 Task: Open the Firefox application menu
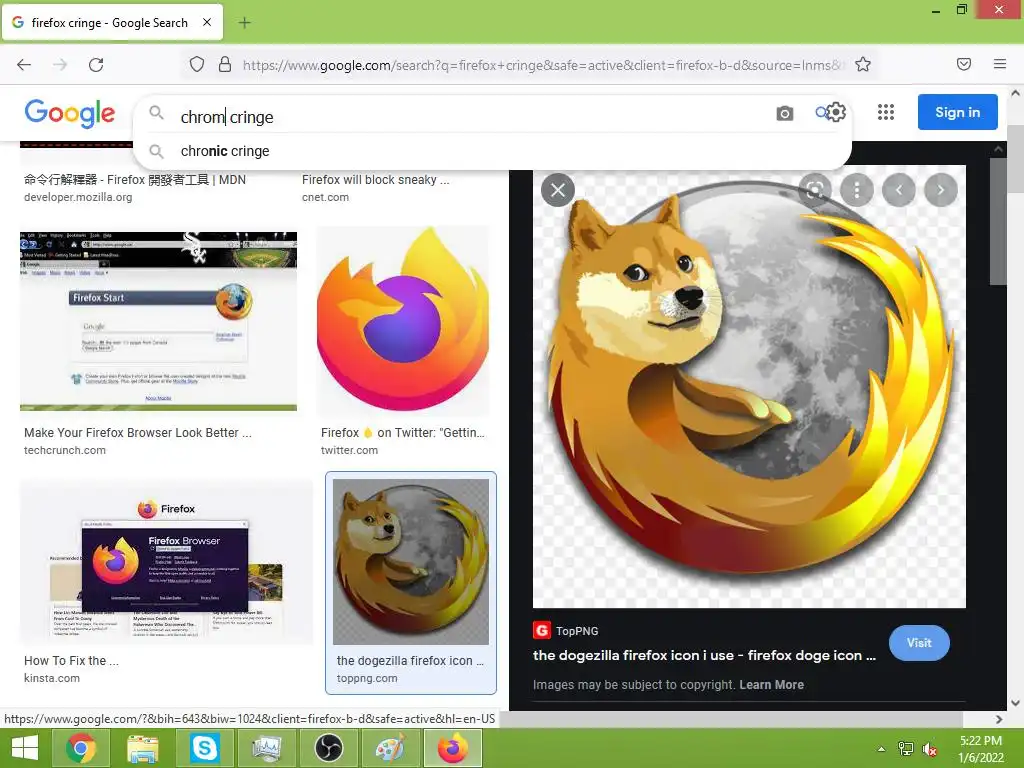(999, 64)
